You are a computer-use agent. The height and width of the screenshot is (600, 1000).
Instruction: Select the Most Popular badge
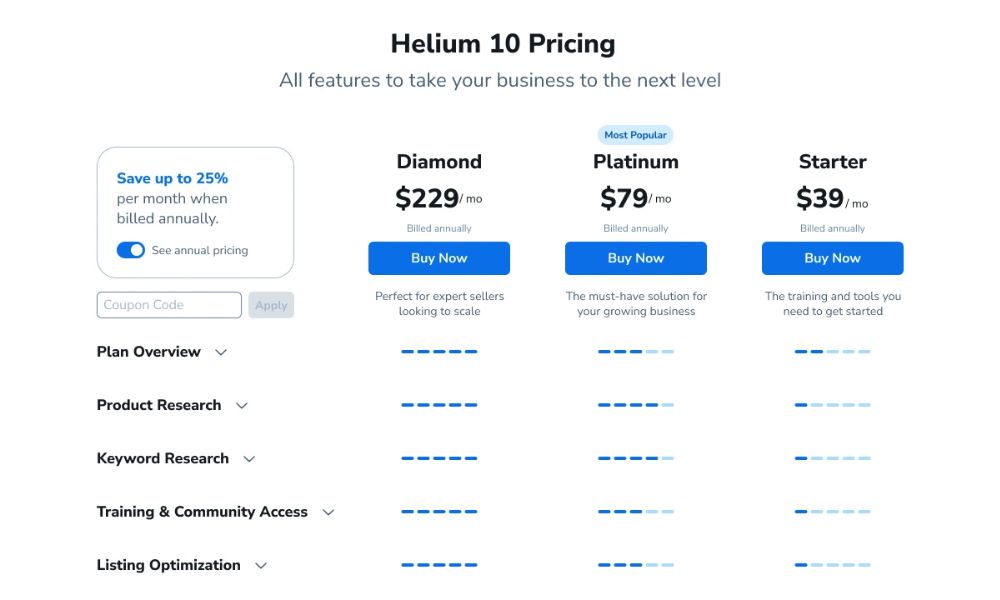pyautogui.click(x=635, y=134)
